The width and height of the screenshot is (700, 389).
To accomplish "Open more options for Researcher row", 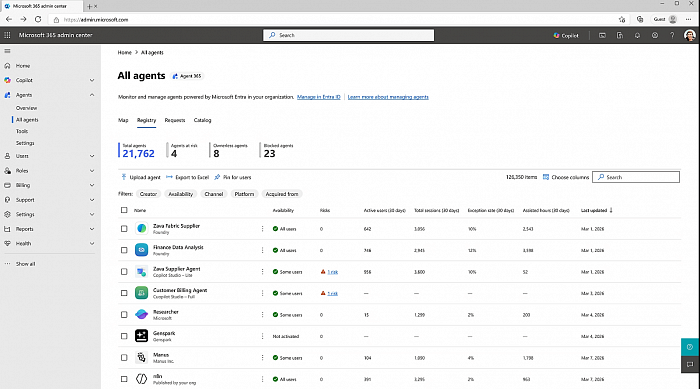I will click(x=262, y=314).
